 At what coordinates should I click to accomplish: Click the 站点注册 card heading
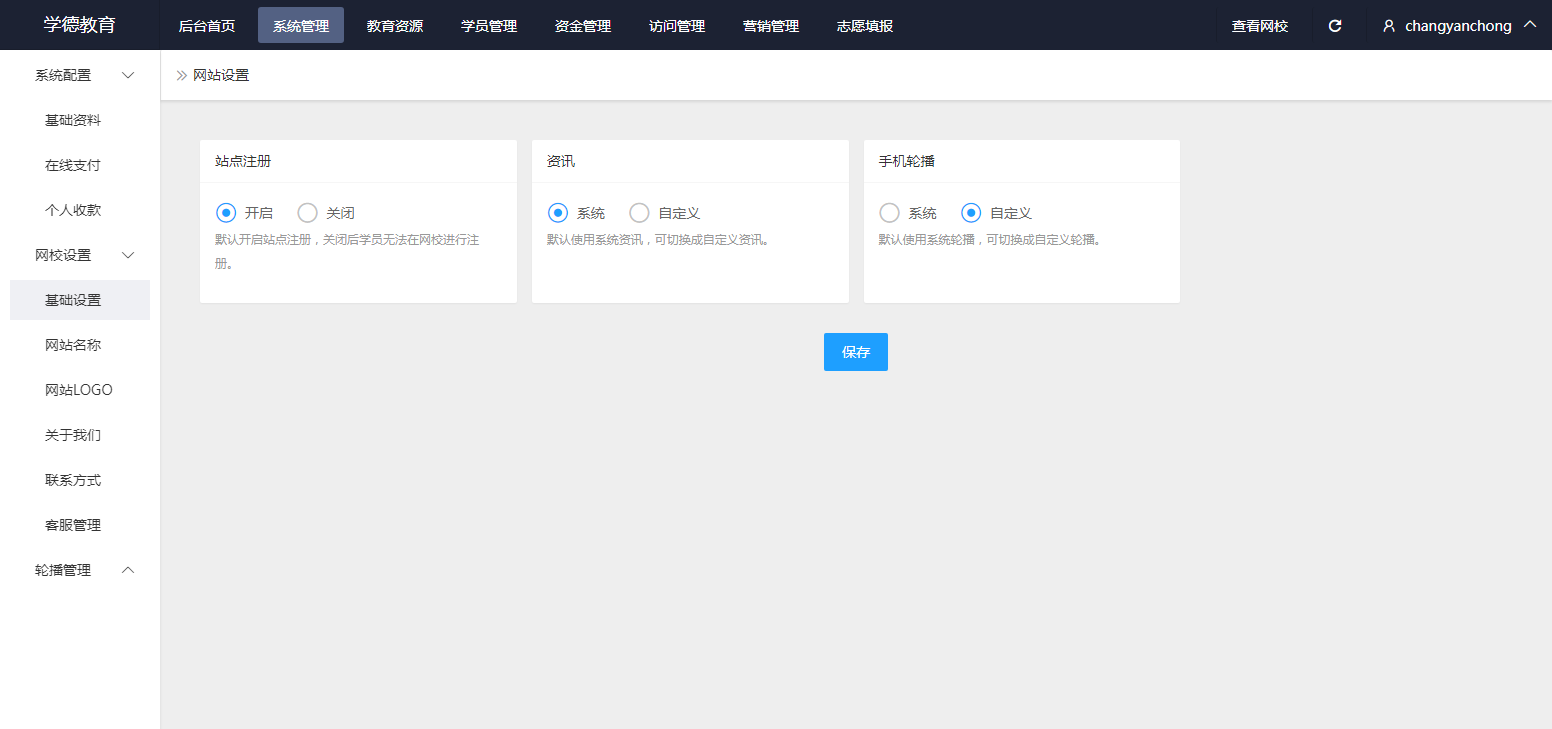[x=243, y=161]
